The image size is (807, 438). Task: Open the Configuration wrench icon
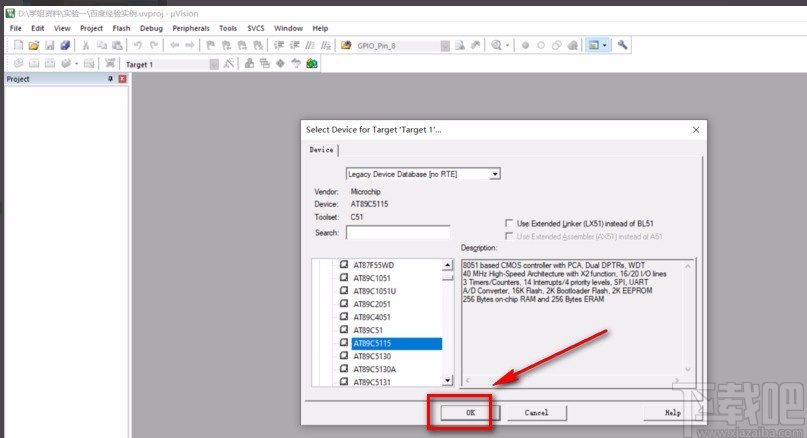tap(622, 45)
